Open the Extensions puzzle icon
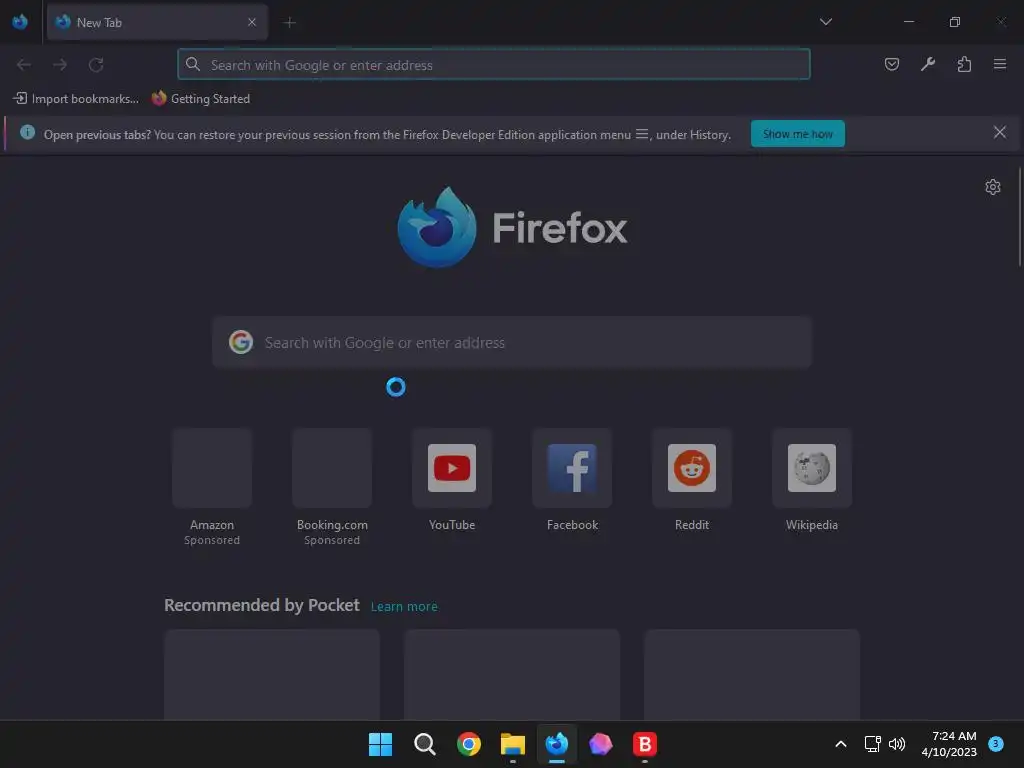The height and width of the screenshot is (768, 1024). click(964, 64)
